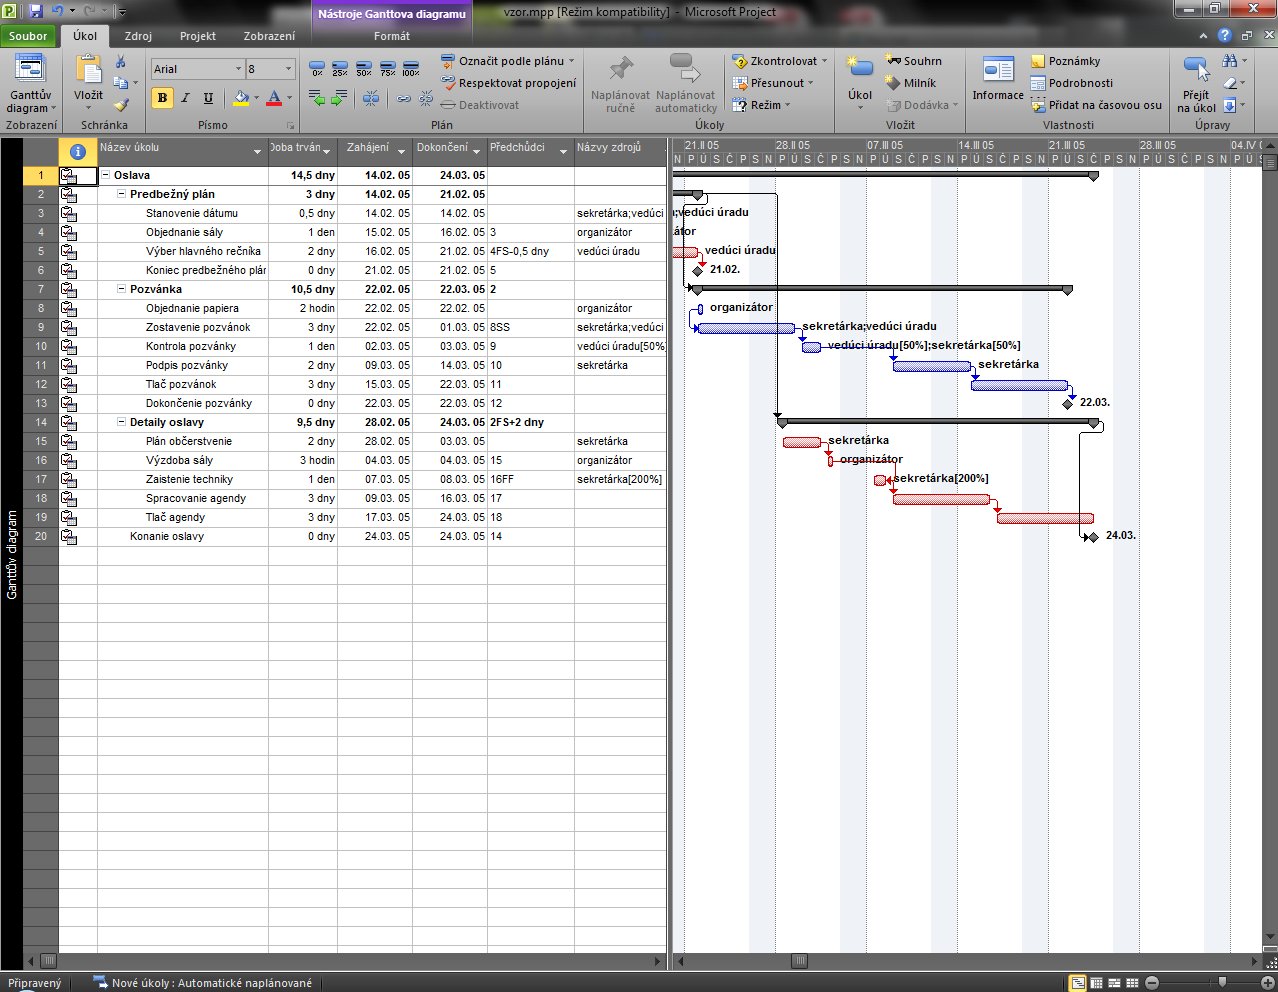Open the Soubor file tab
The height and width of the screenshot is (992, 1278).
[x=28, y=36]
